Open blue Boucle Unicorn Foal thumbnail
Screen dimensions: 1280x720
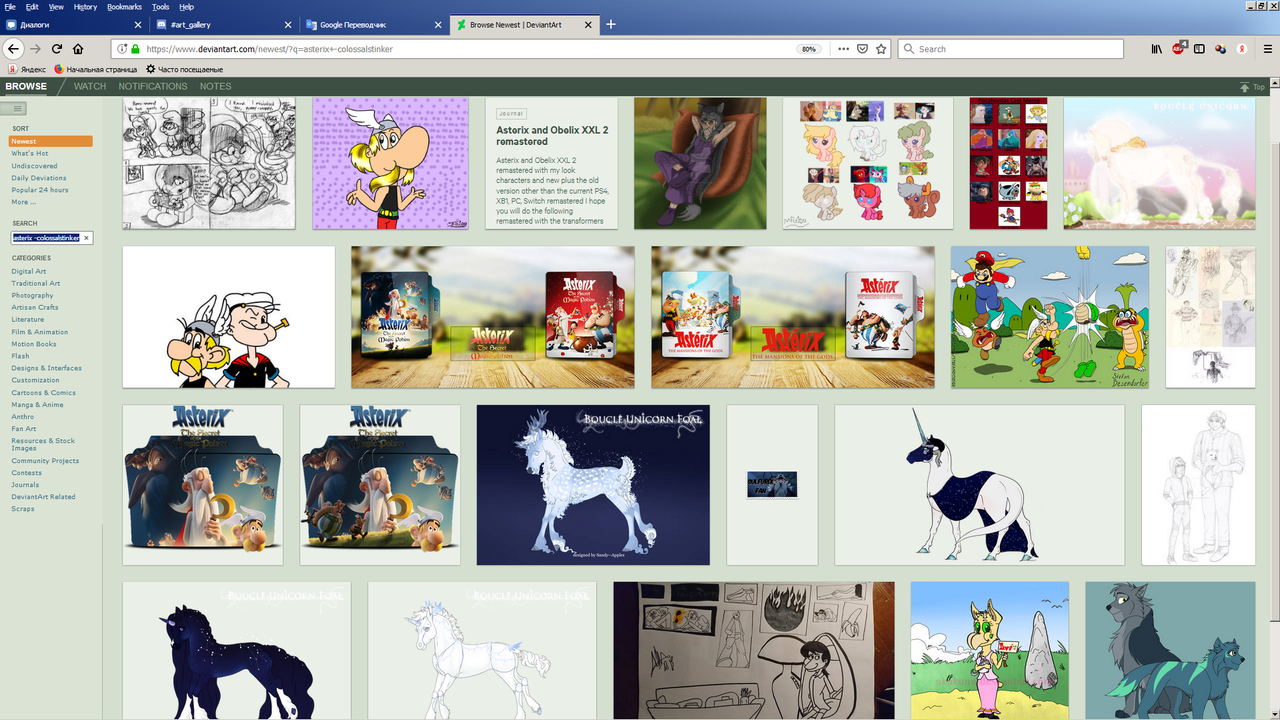point(593,485)
